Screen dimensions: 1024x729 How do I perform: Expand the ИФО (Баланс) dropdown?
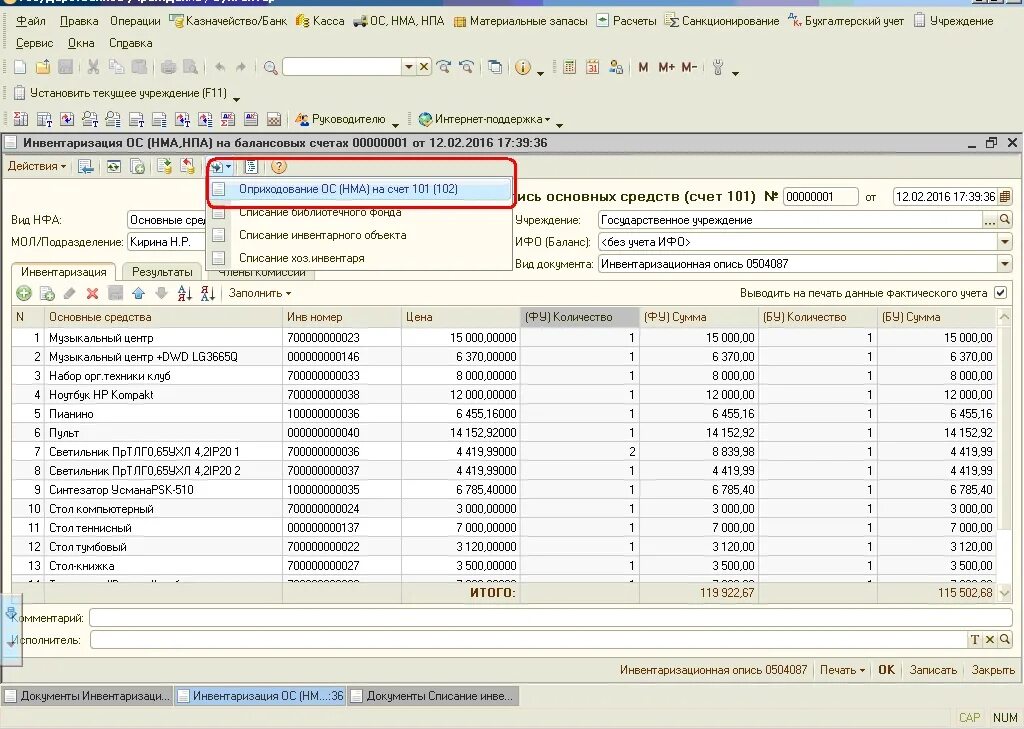[1004, 242]
